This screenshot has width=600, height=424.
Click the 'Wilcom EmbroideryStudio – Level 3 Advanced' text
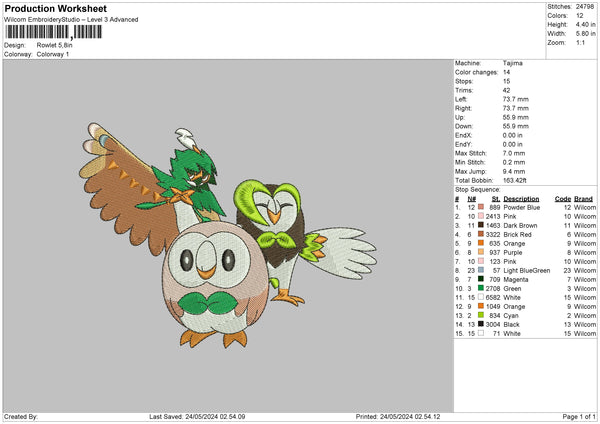(x=71, y=20)
